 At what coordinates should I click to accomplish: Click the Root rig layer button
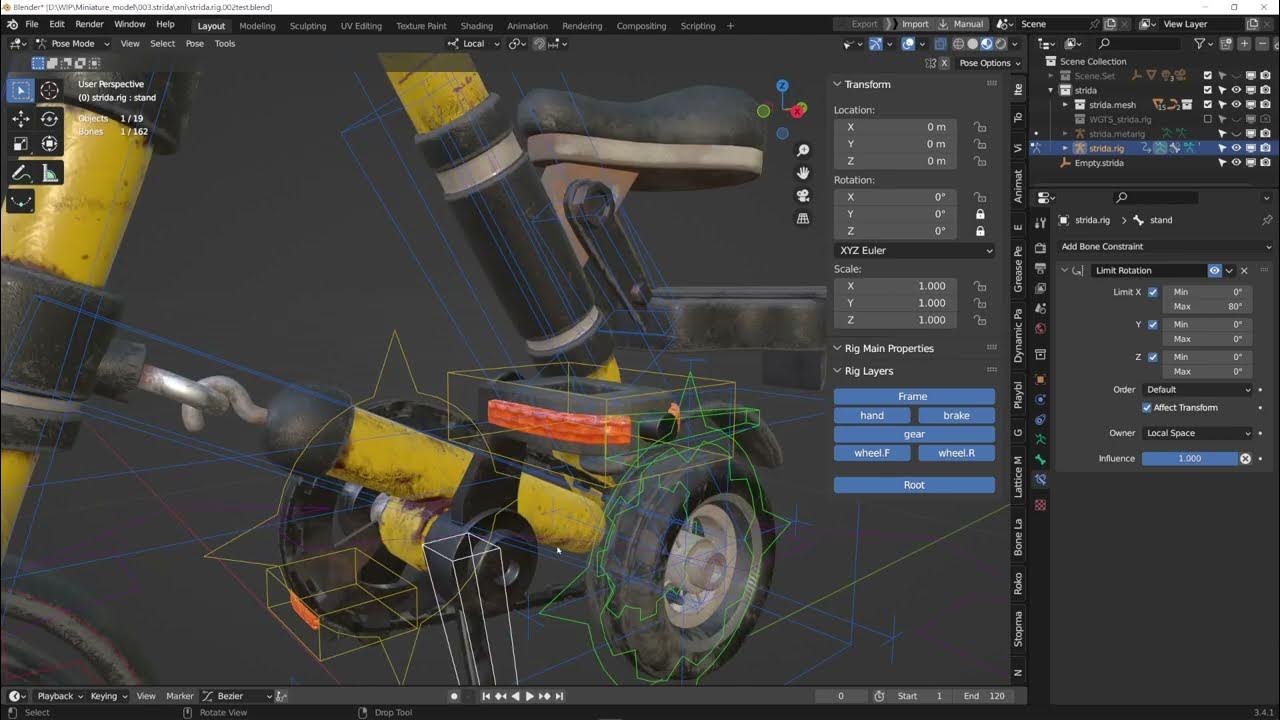[x=914, y=485]
